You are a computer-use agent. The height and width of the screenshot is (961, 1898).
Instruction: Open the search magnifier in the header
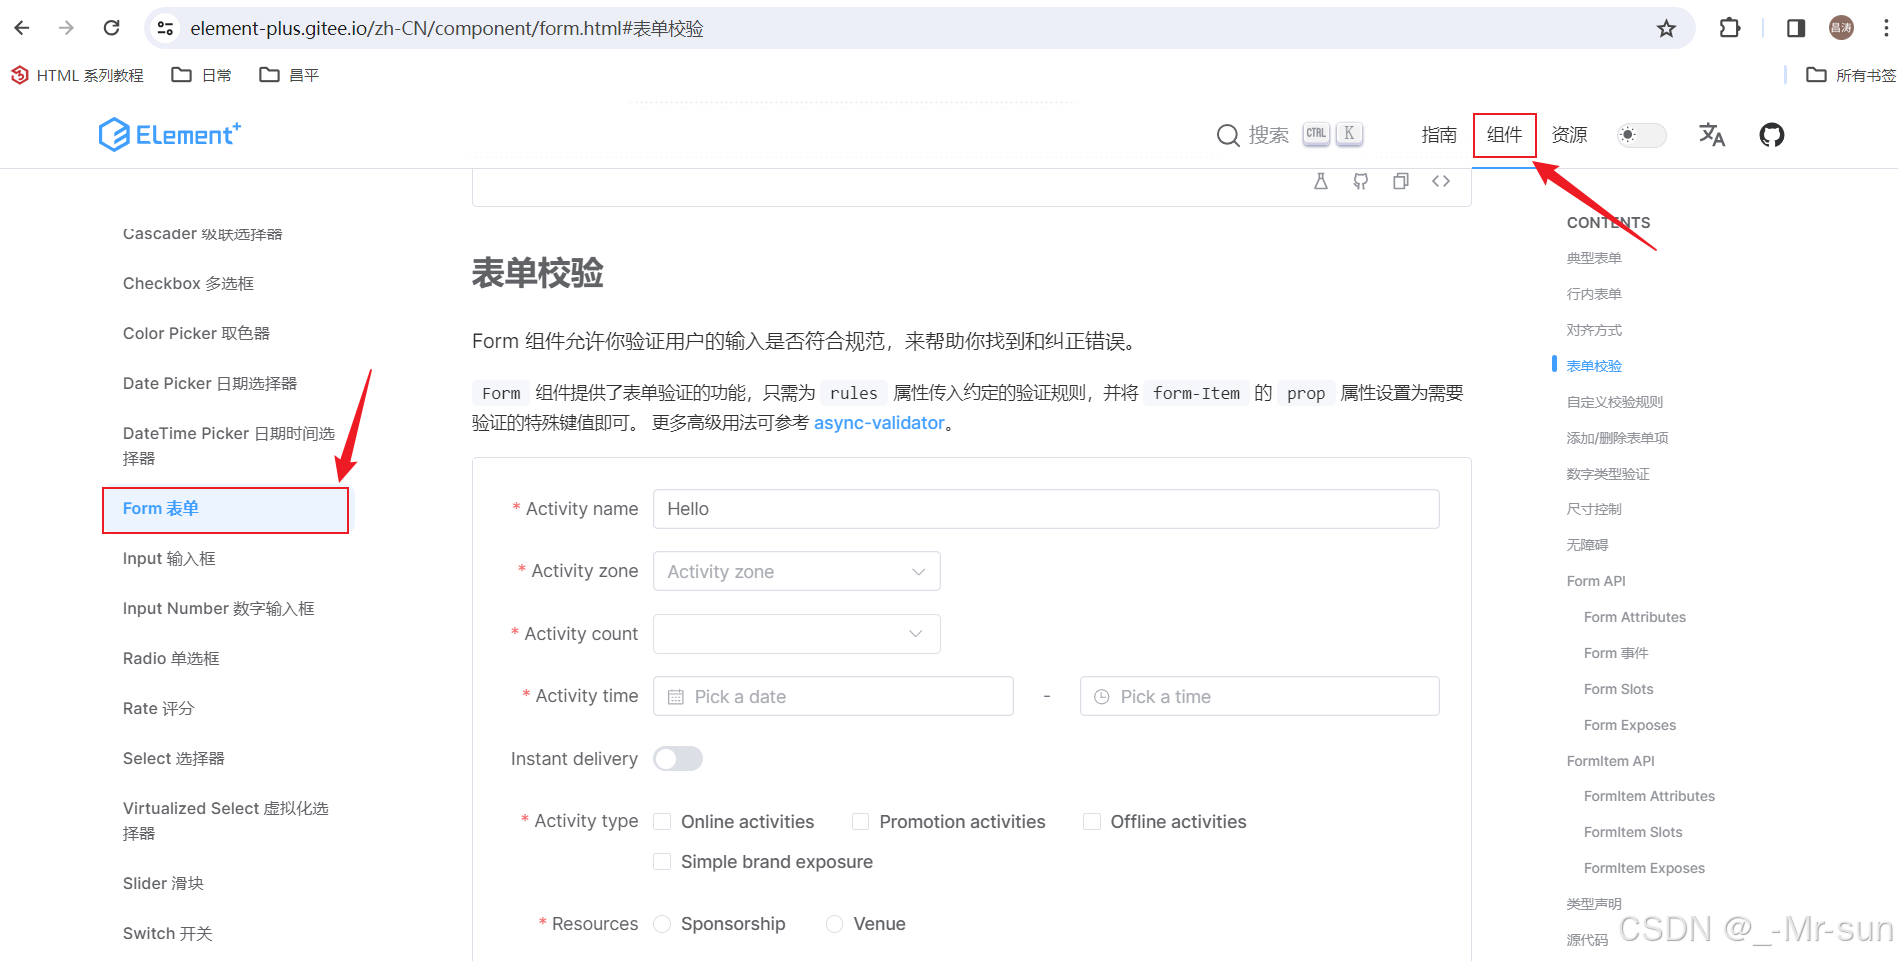(x=1228, y=135)
